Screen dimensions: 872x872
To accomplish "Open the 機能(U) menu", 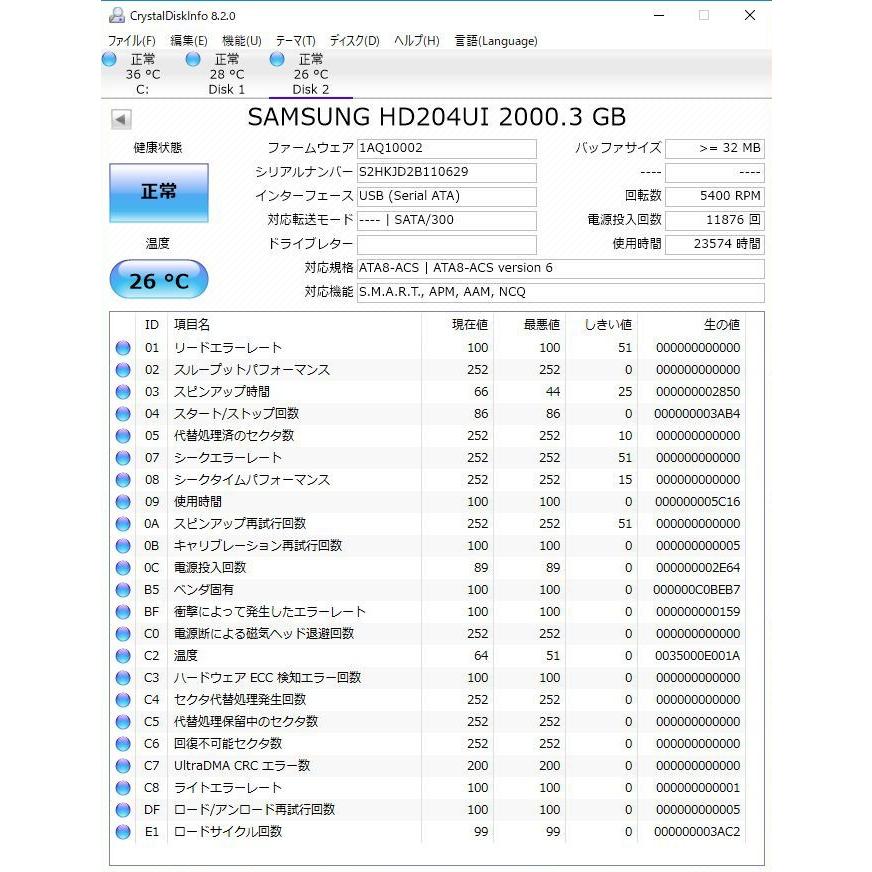I will tap(241, 41).
